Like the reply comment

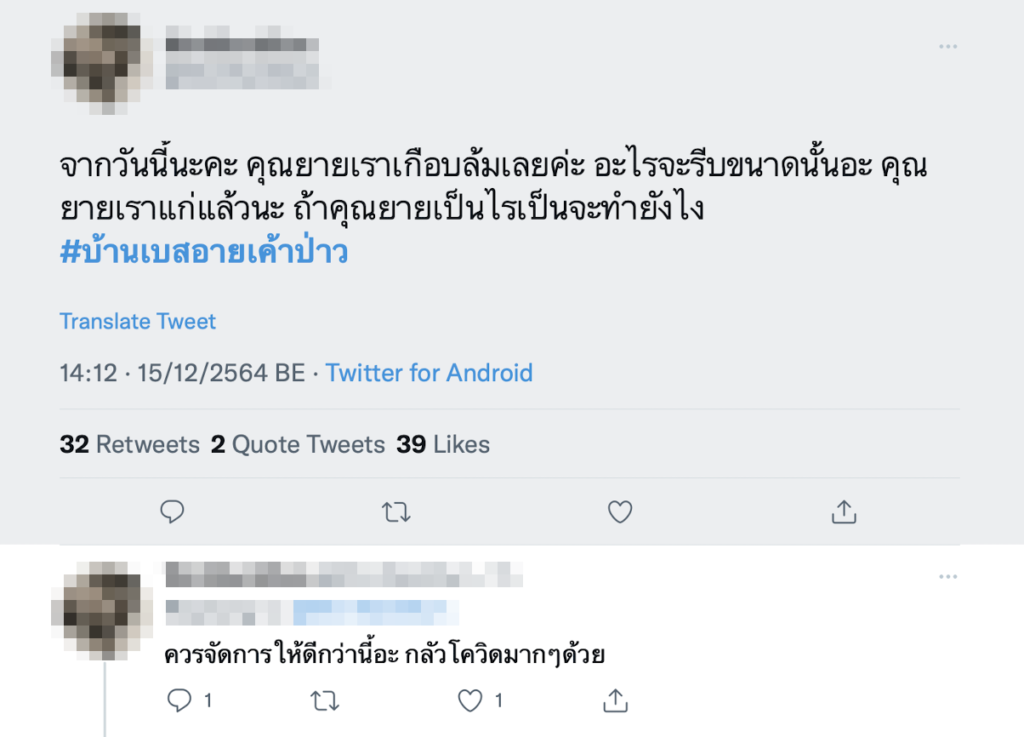coord(470,701)
